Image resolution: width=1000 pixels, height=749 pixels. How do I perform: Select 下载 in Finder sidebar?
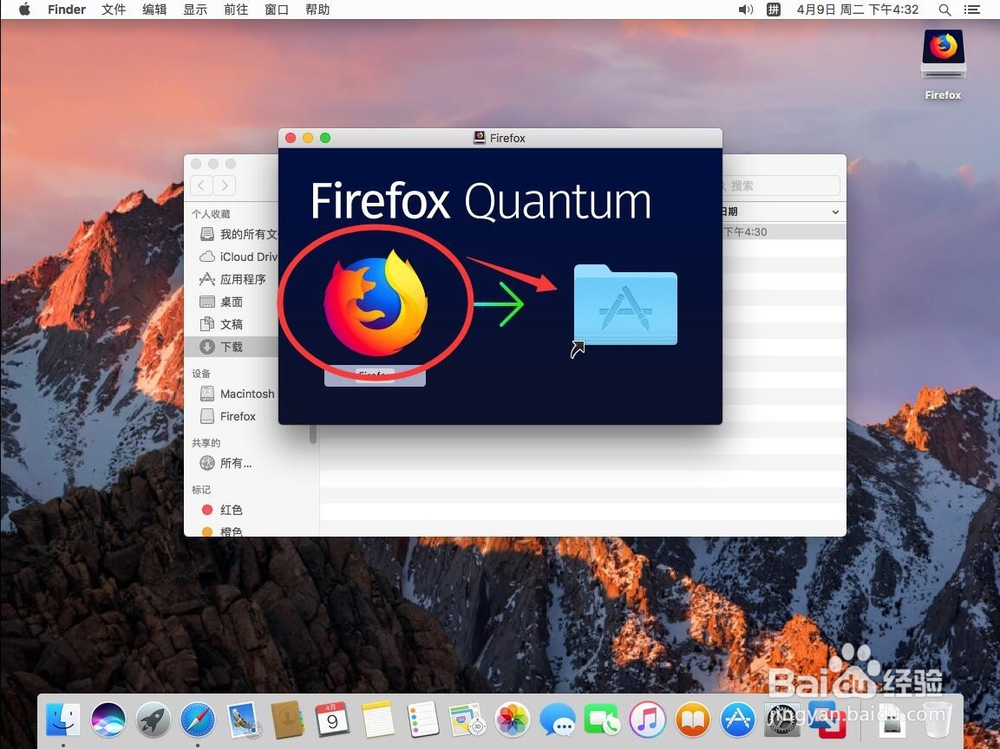[x=233, y=346]
